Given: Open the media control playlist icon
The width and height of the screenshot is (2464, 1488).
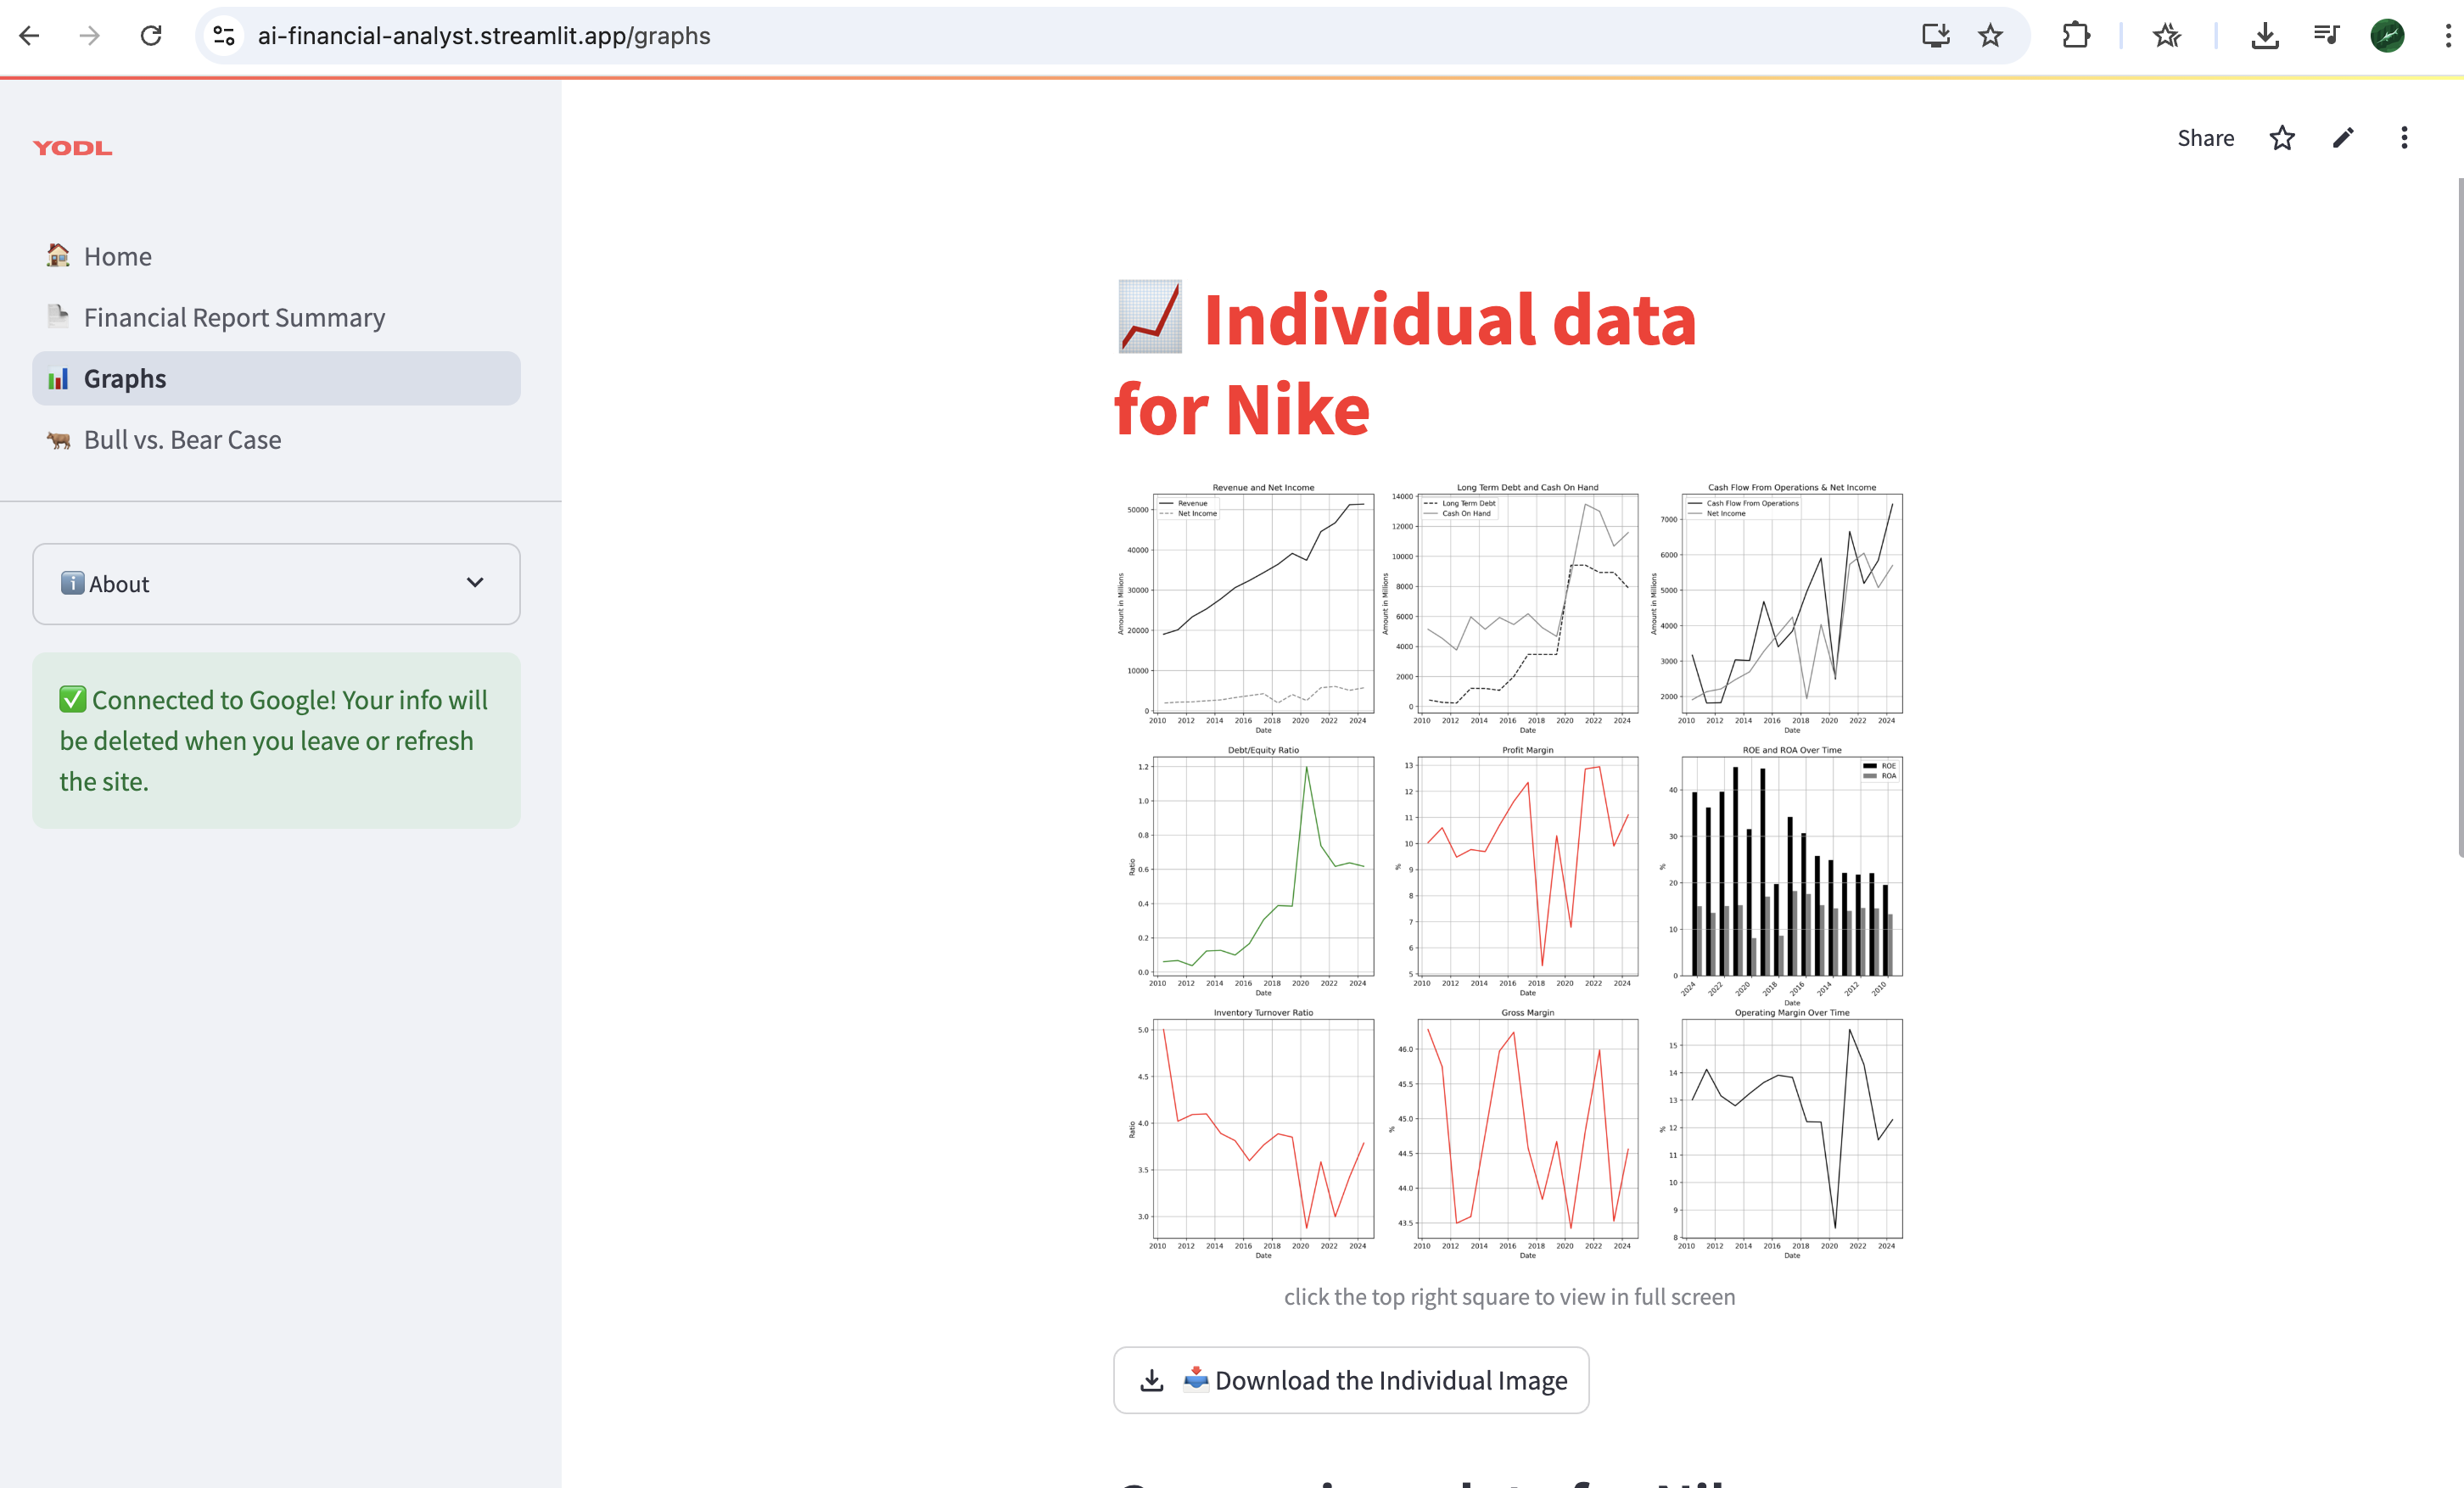Looking at the screenshot, I should pos(2326,36).
